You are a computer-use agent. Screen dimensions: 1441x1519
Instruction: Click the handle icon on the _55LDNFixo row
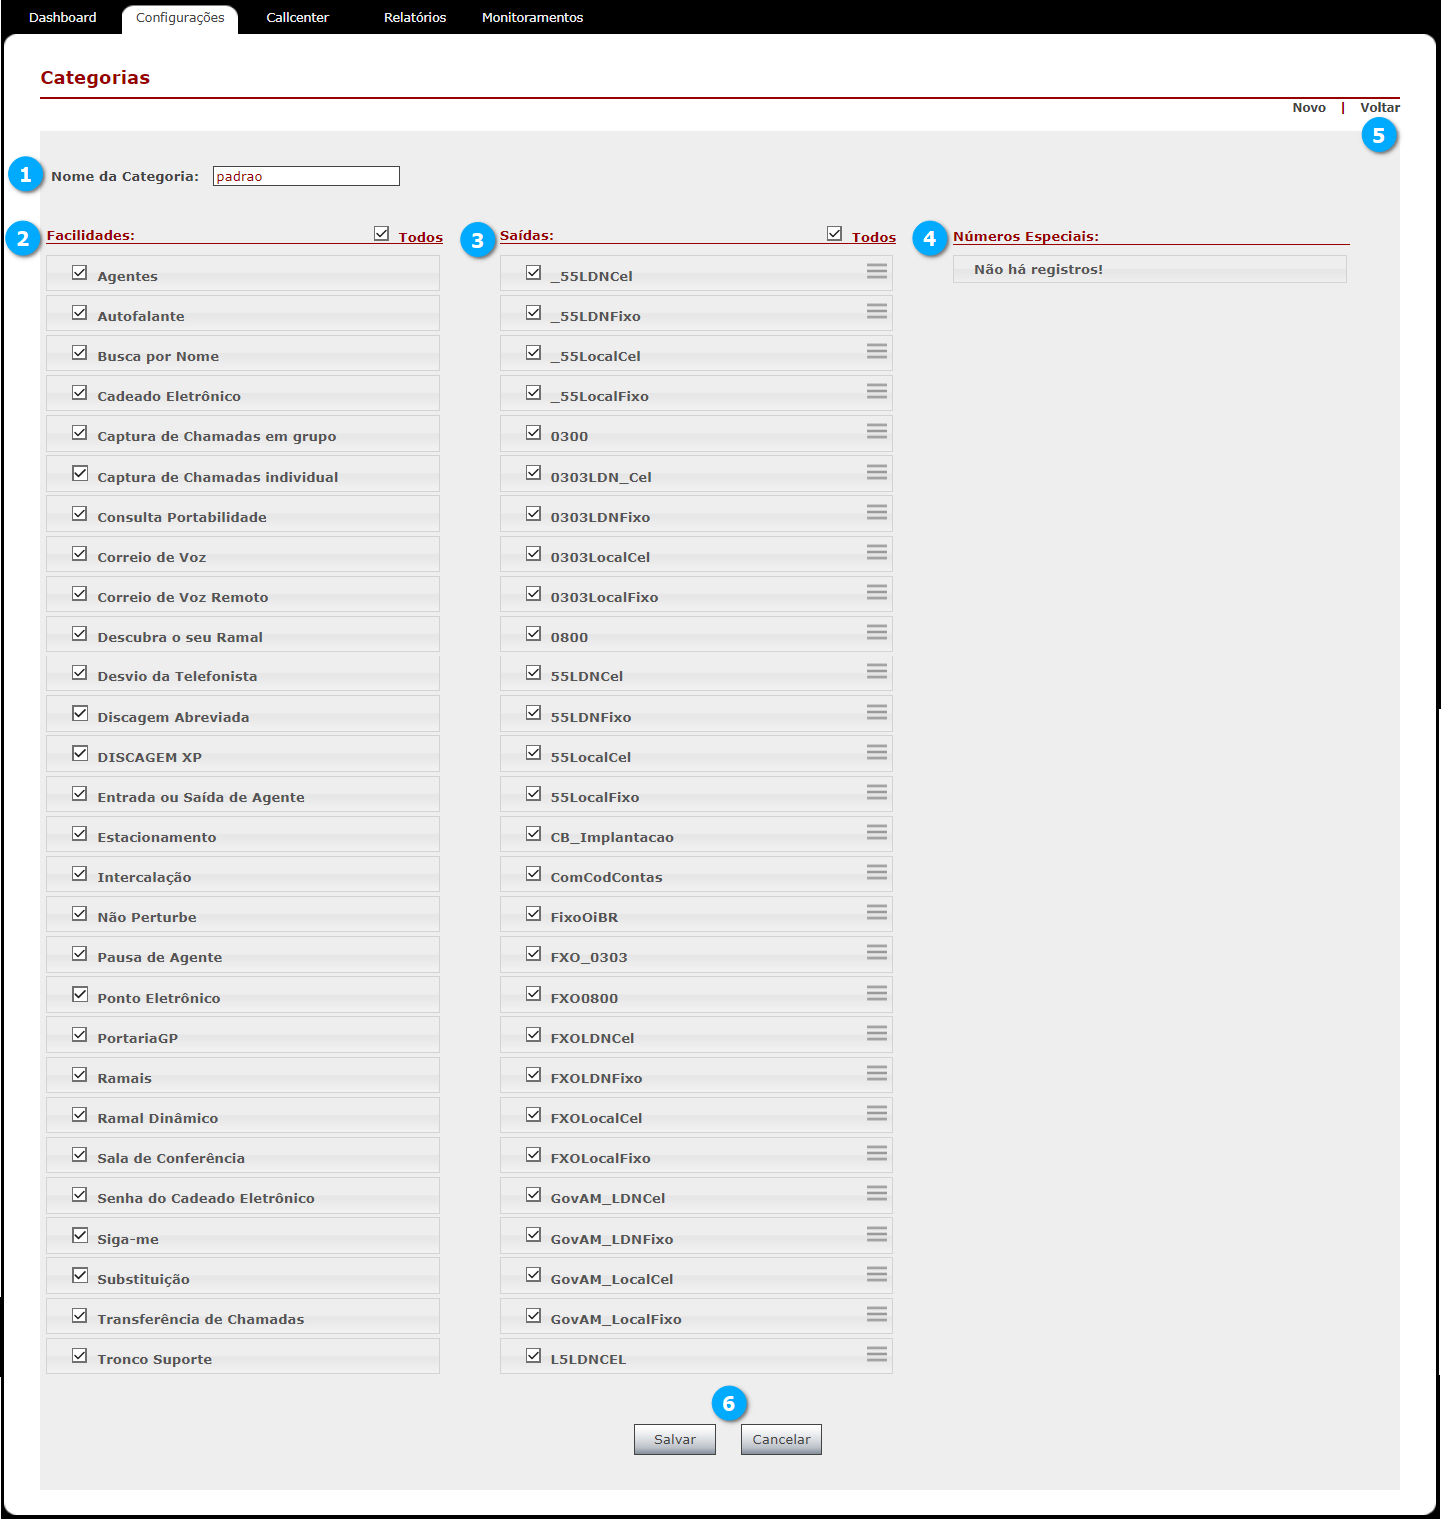[877, 311]
